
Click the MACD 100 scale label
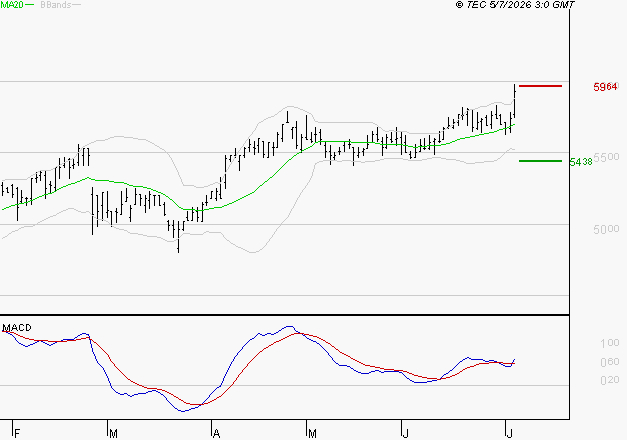[610, 343]
